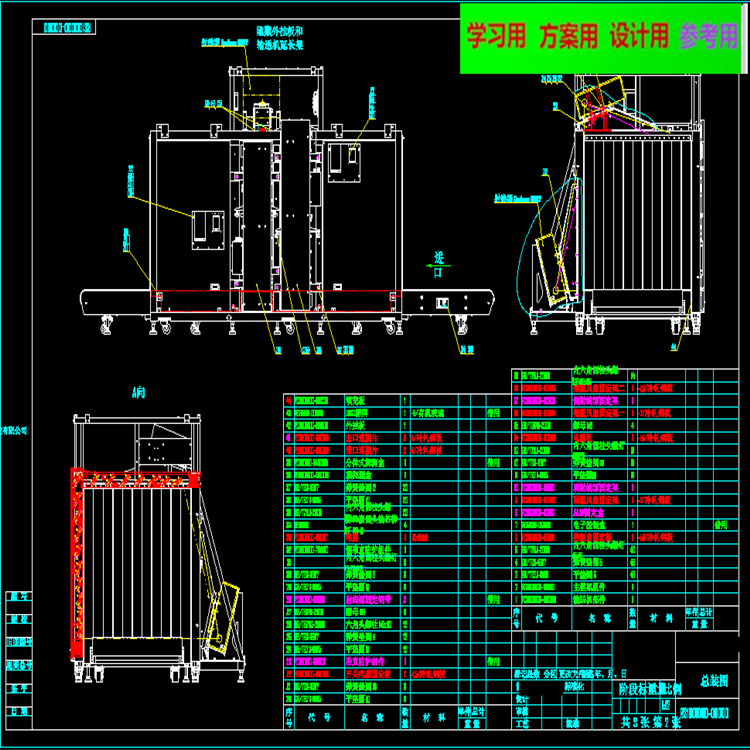Click the 总装图 title block label

[x=714, y=681]
